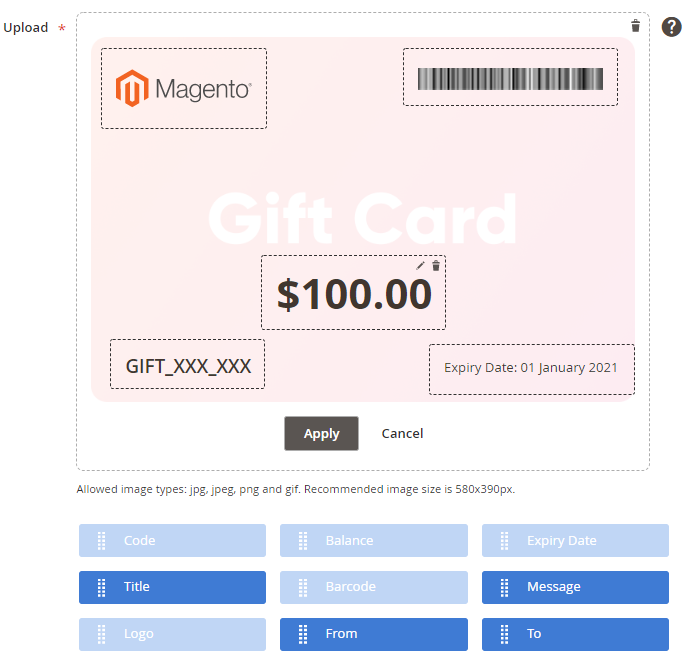Select the Message field chip
This screenshot has height=664, width=685.
tap(575, 587)
